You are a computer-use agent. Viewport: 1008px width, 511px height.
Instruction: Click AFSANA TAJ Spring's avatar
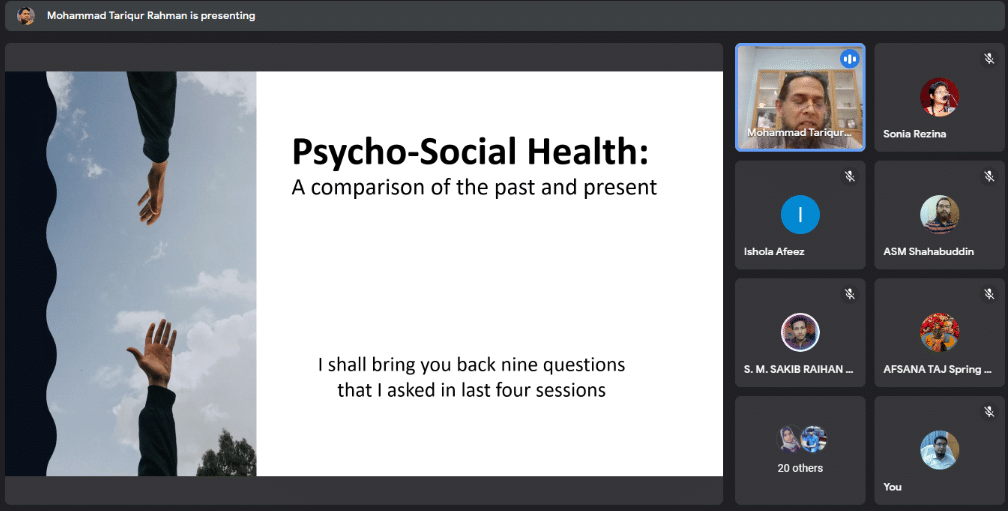pyautogui.click(x=939, y=332)
